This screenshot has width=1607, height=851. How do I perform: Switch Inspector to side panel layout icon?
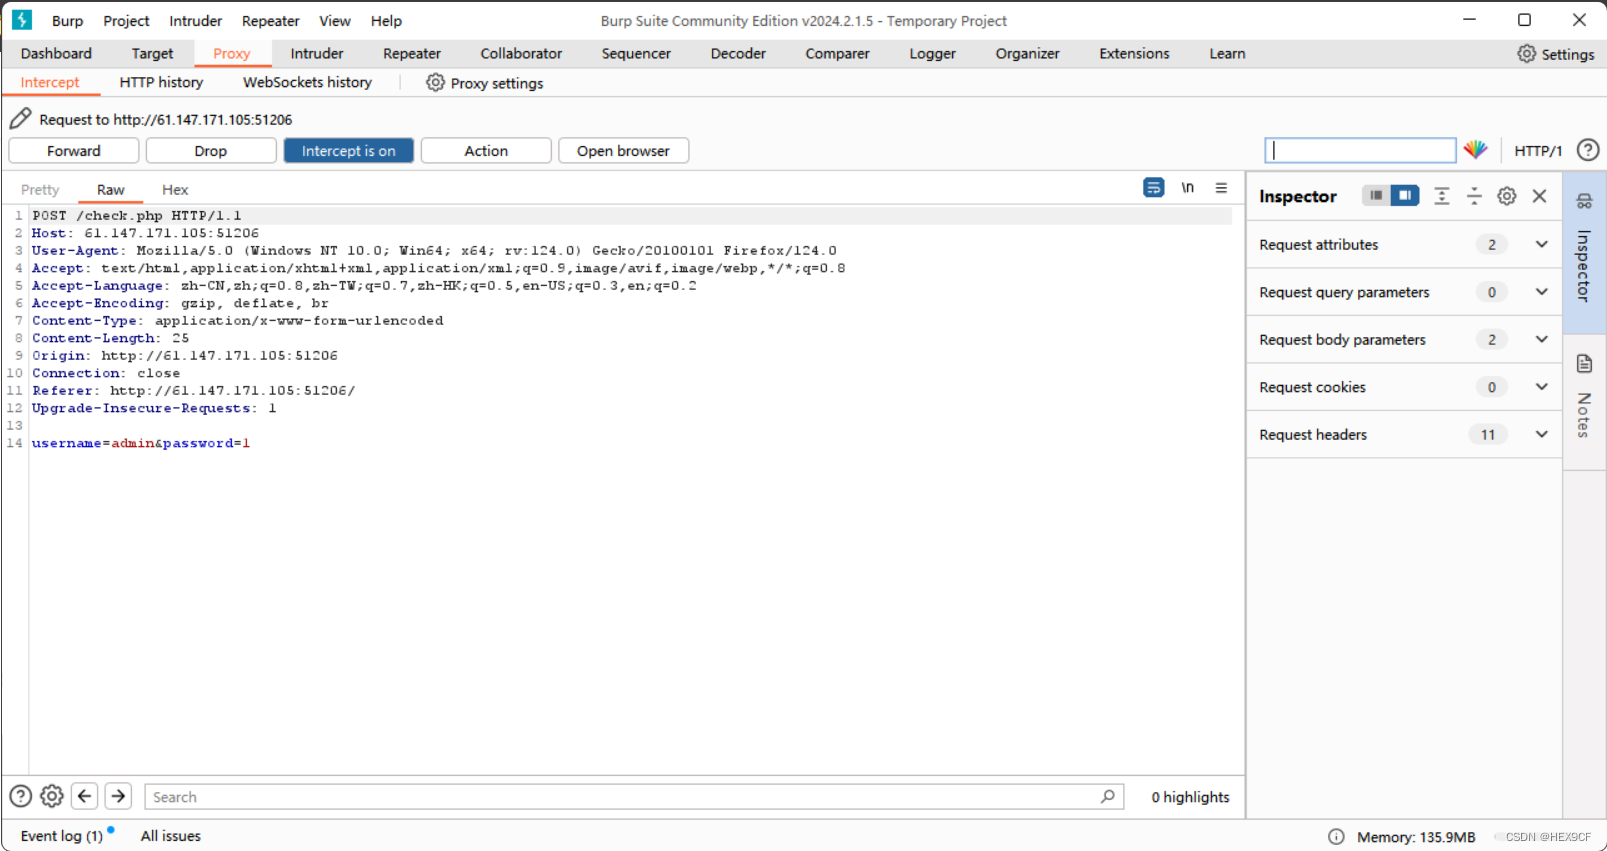tap(1404, 196)
